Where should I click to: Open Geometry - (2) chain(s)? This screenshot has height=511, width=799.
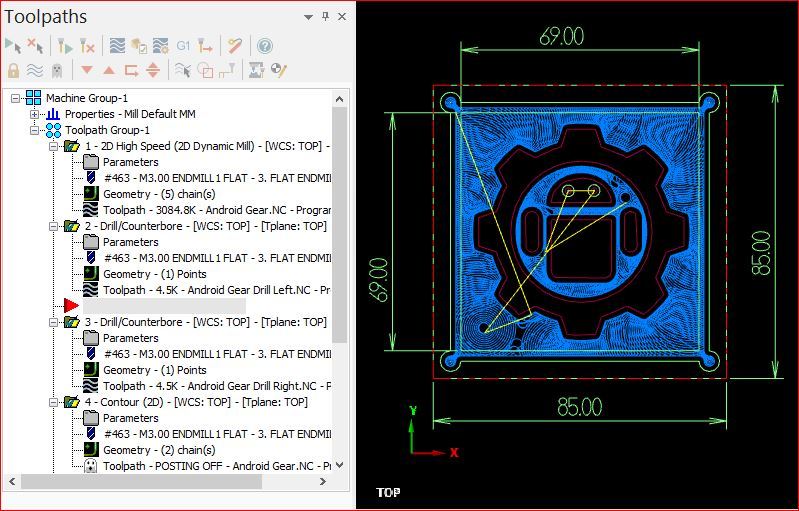coord(159,450)
